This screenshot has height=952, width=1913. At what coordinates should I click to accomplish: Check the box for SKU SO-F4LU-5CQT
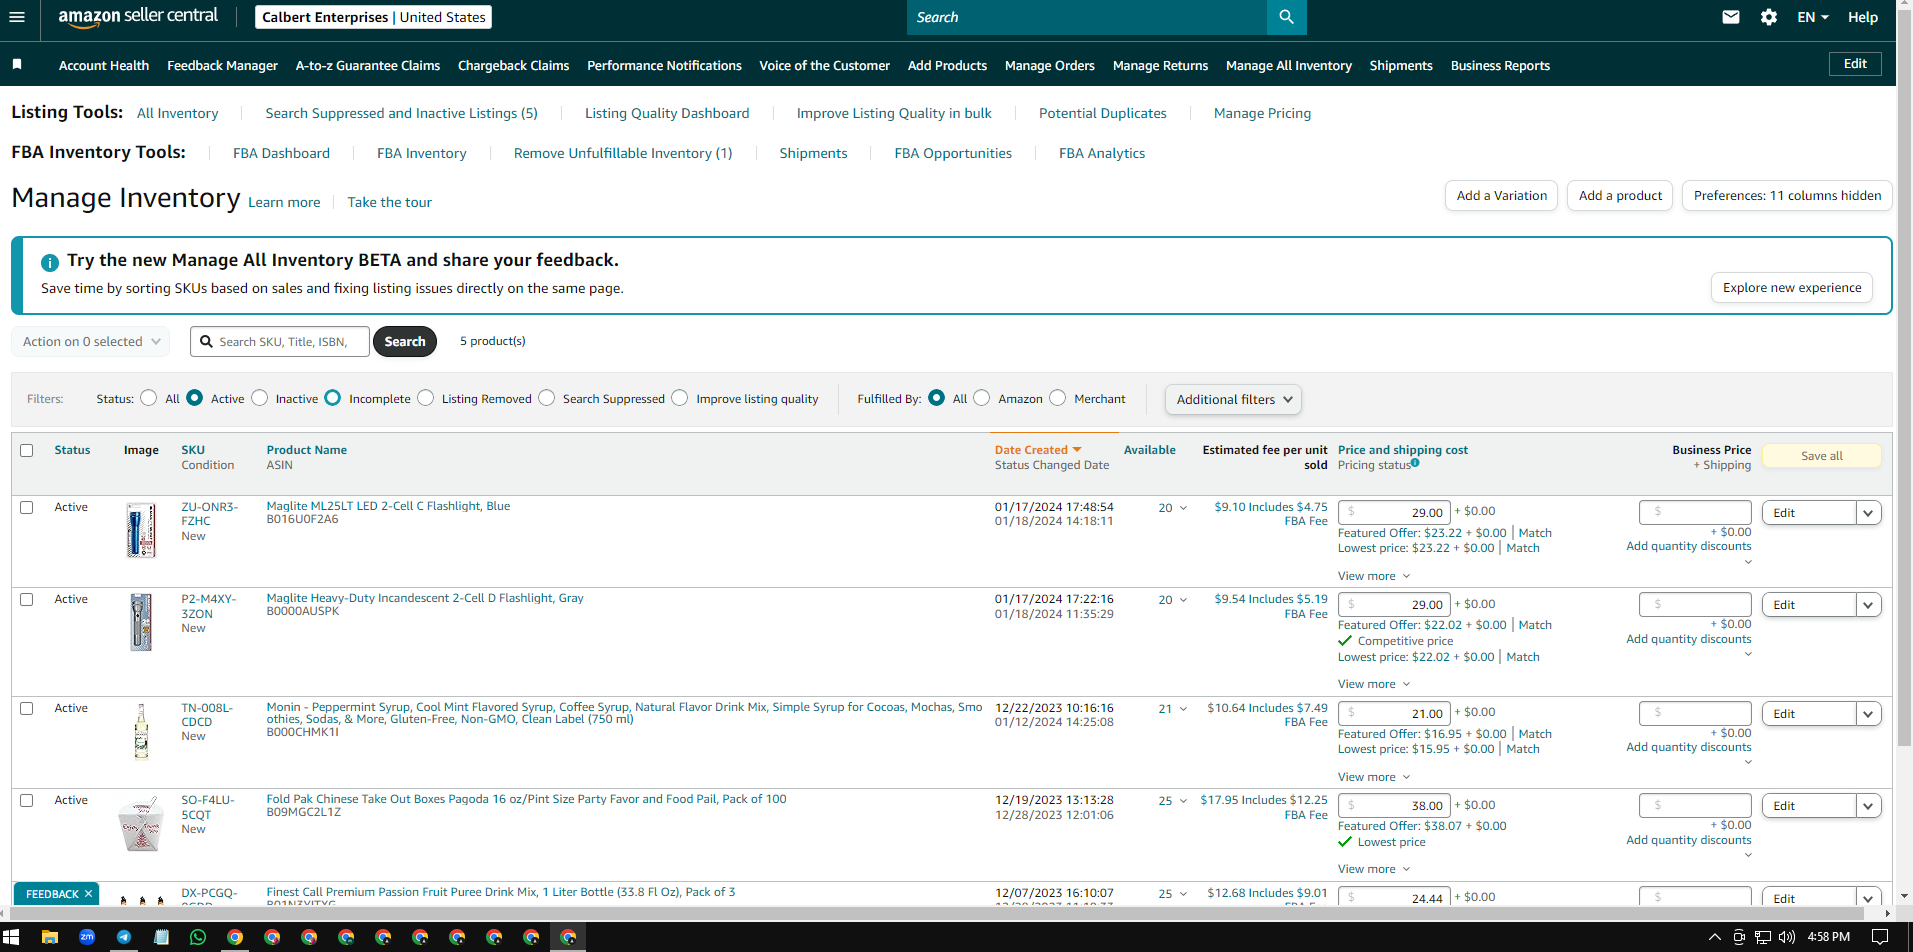pyautogui.click(x=27, y=800)
